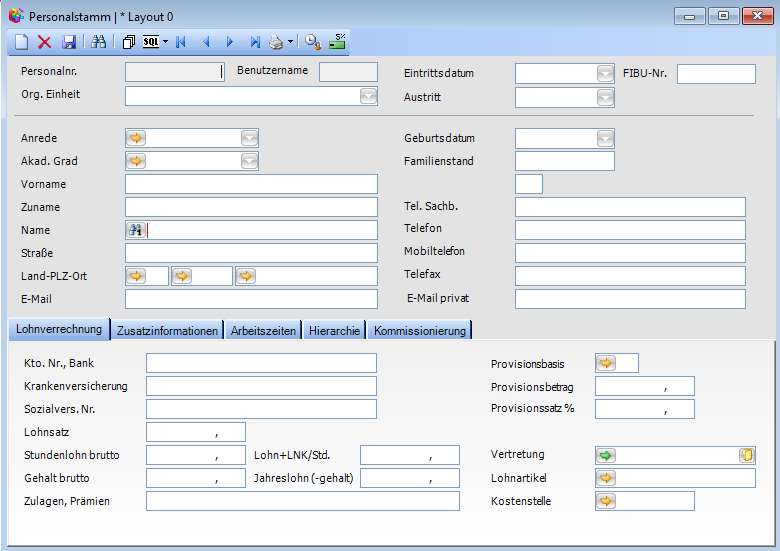Open the Geburtsdatum date picker dropdown
780x551 pixels.
click(x=605, y=138)
